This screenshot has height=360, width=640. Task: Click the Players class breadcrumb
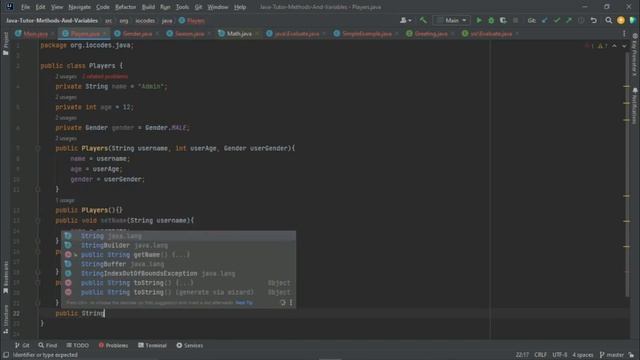coord(192,20)
